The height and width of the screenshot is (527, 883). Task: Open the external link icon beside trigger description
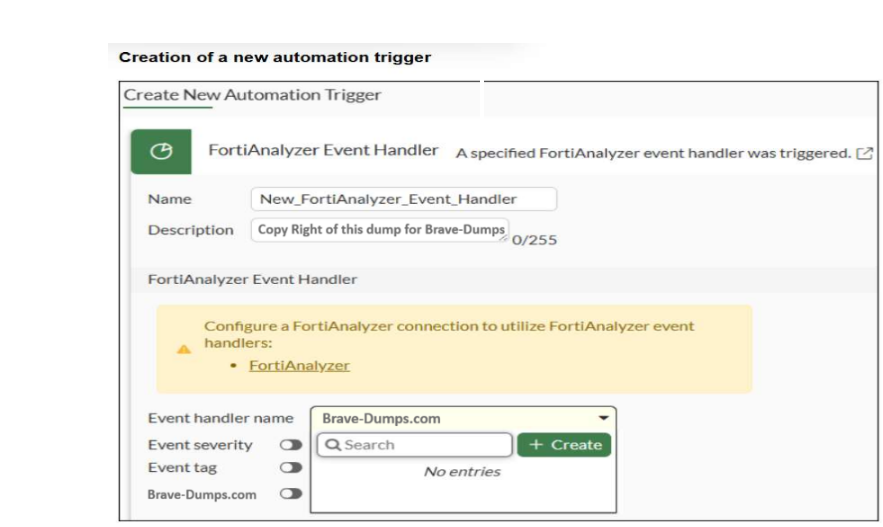pos(865,153)
